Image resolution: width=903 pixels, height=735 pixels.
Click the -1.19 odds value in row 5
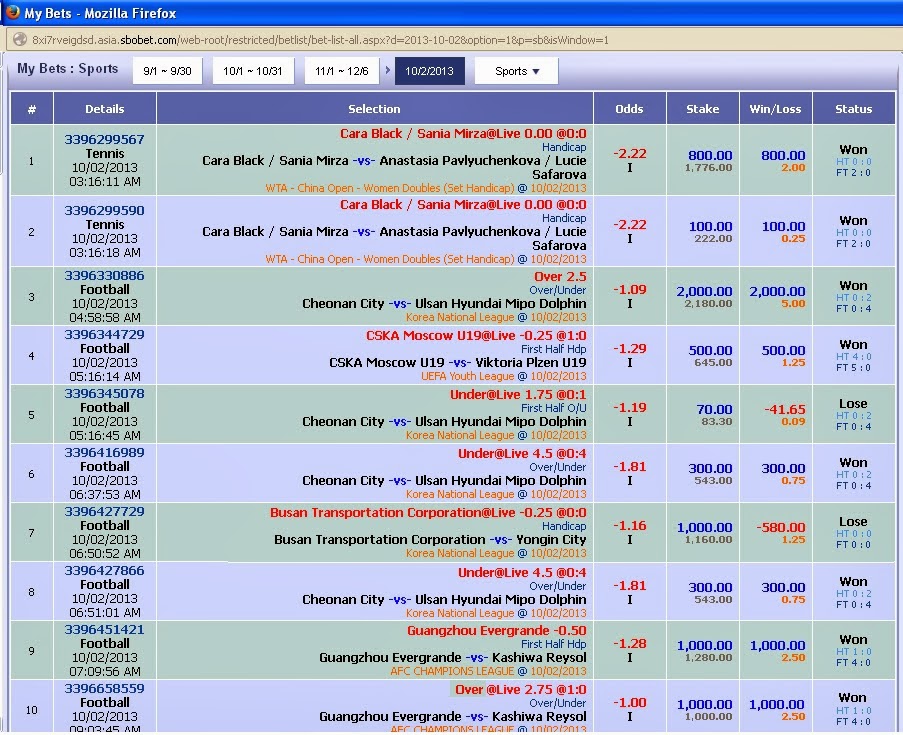coord(629,408)
